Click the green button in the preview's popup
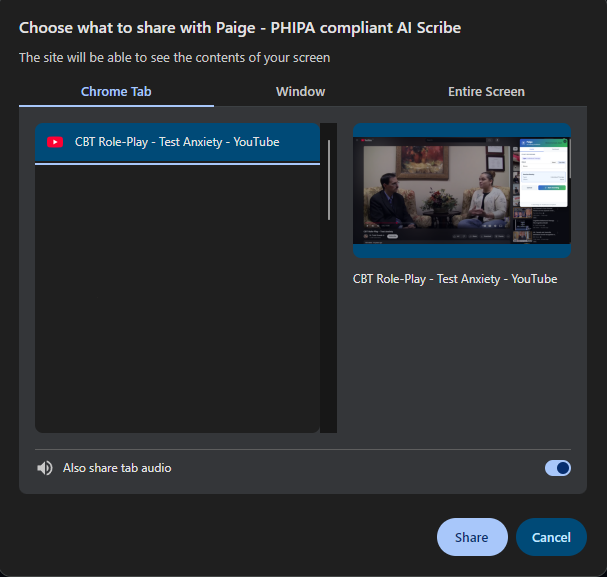607x577 pixels. [x=551, y=186]
